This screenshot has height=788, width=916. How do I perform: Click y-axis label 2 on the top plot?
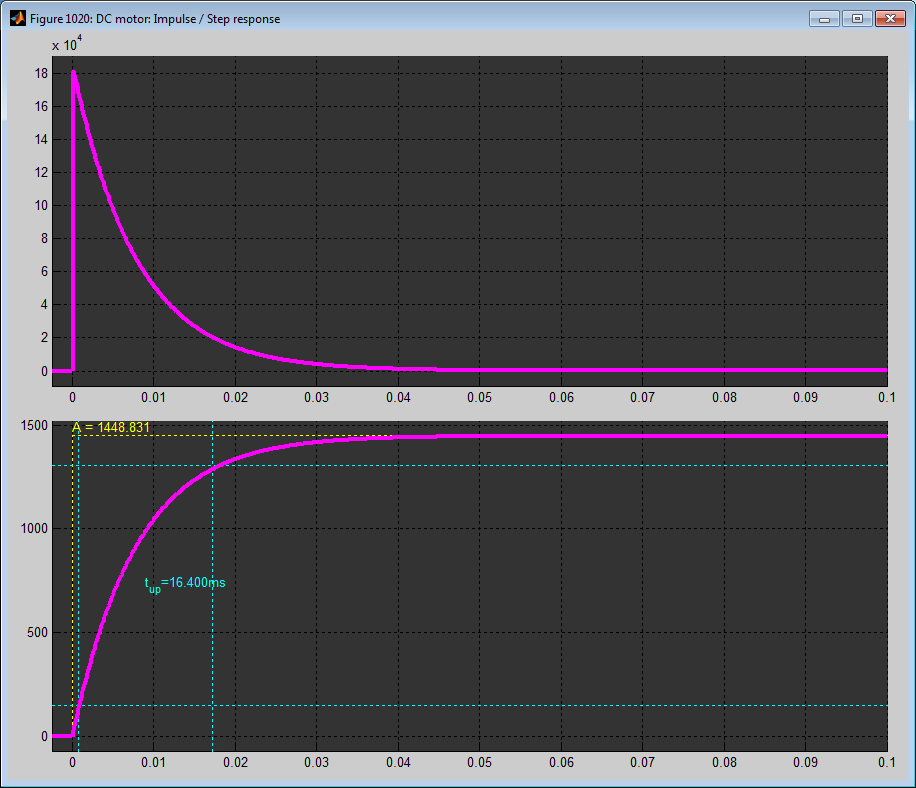(x=44, y=338)
